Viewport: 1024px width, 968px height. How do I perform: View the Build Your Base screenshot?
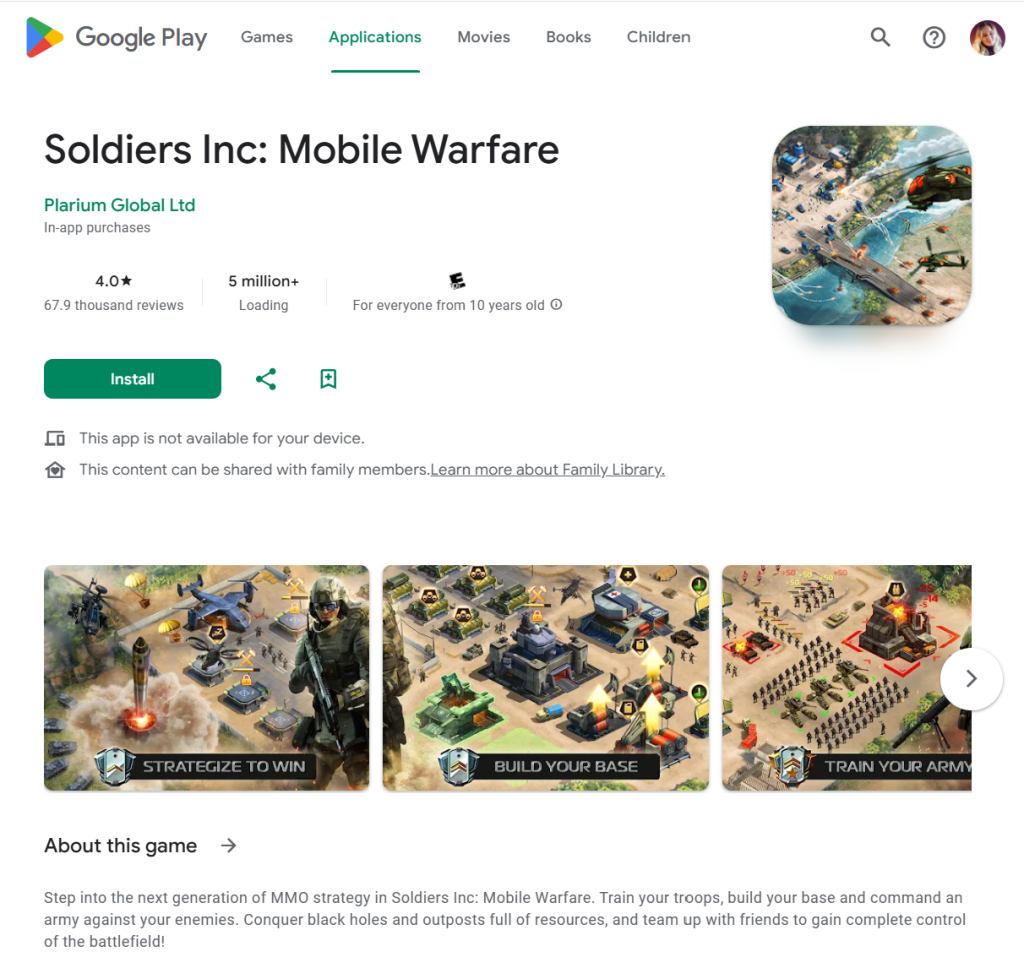[545, 678]
